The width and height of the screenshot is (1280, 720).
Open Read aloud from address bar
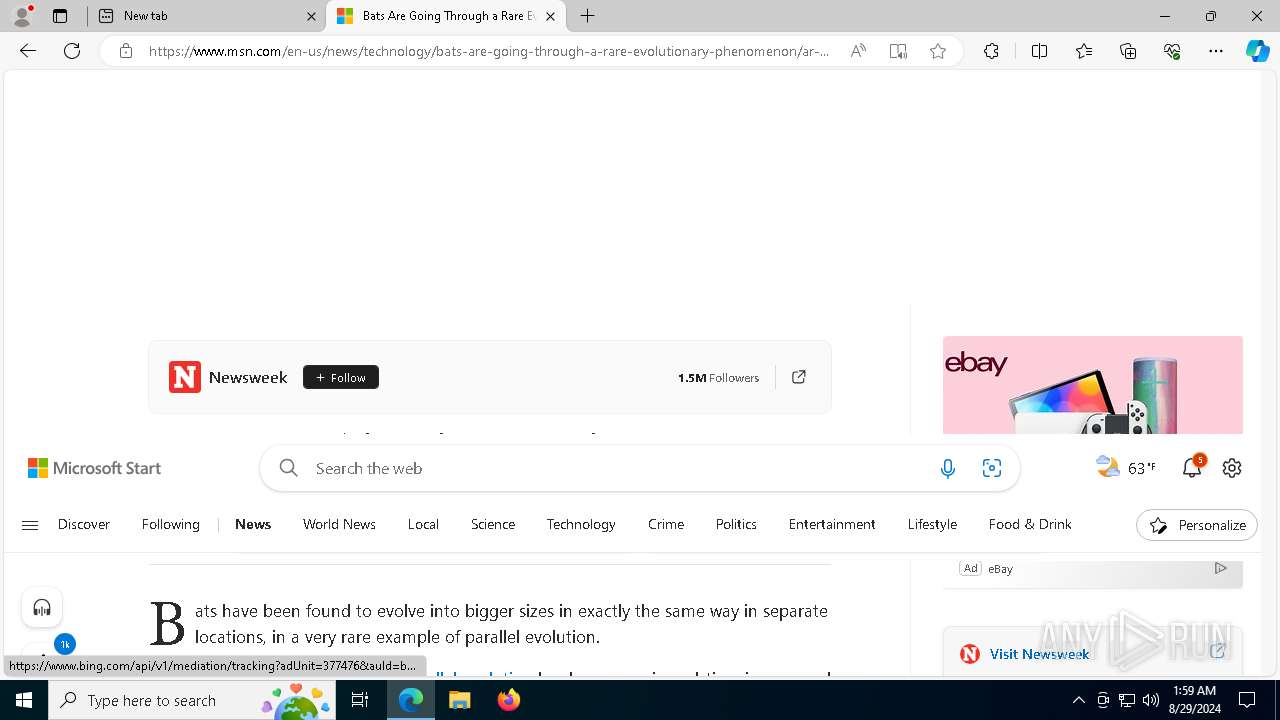click(x=858, y=51)
